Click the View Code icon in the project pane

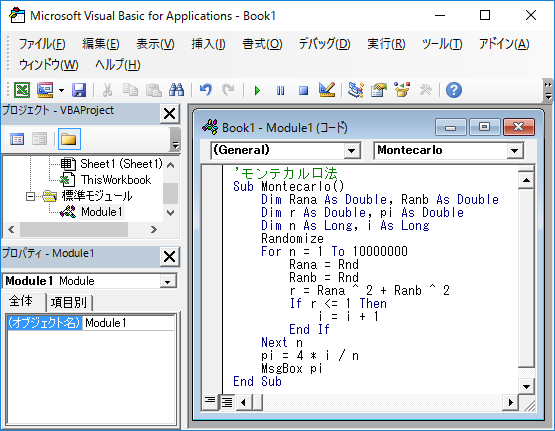pos(17,139)
